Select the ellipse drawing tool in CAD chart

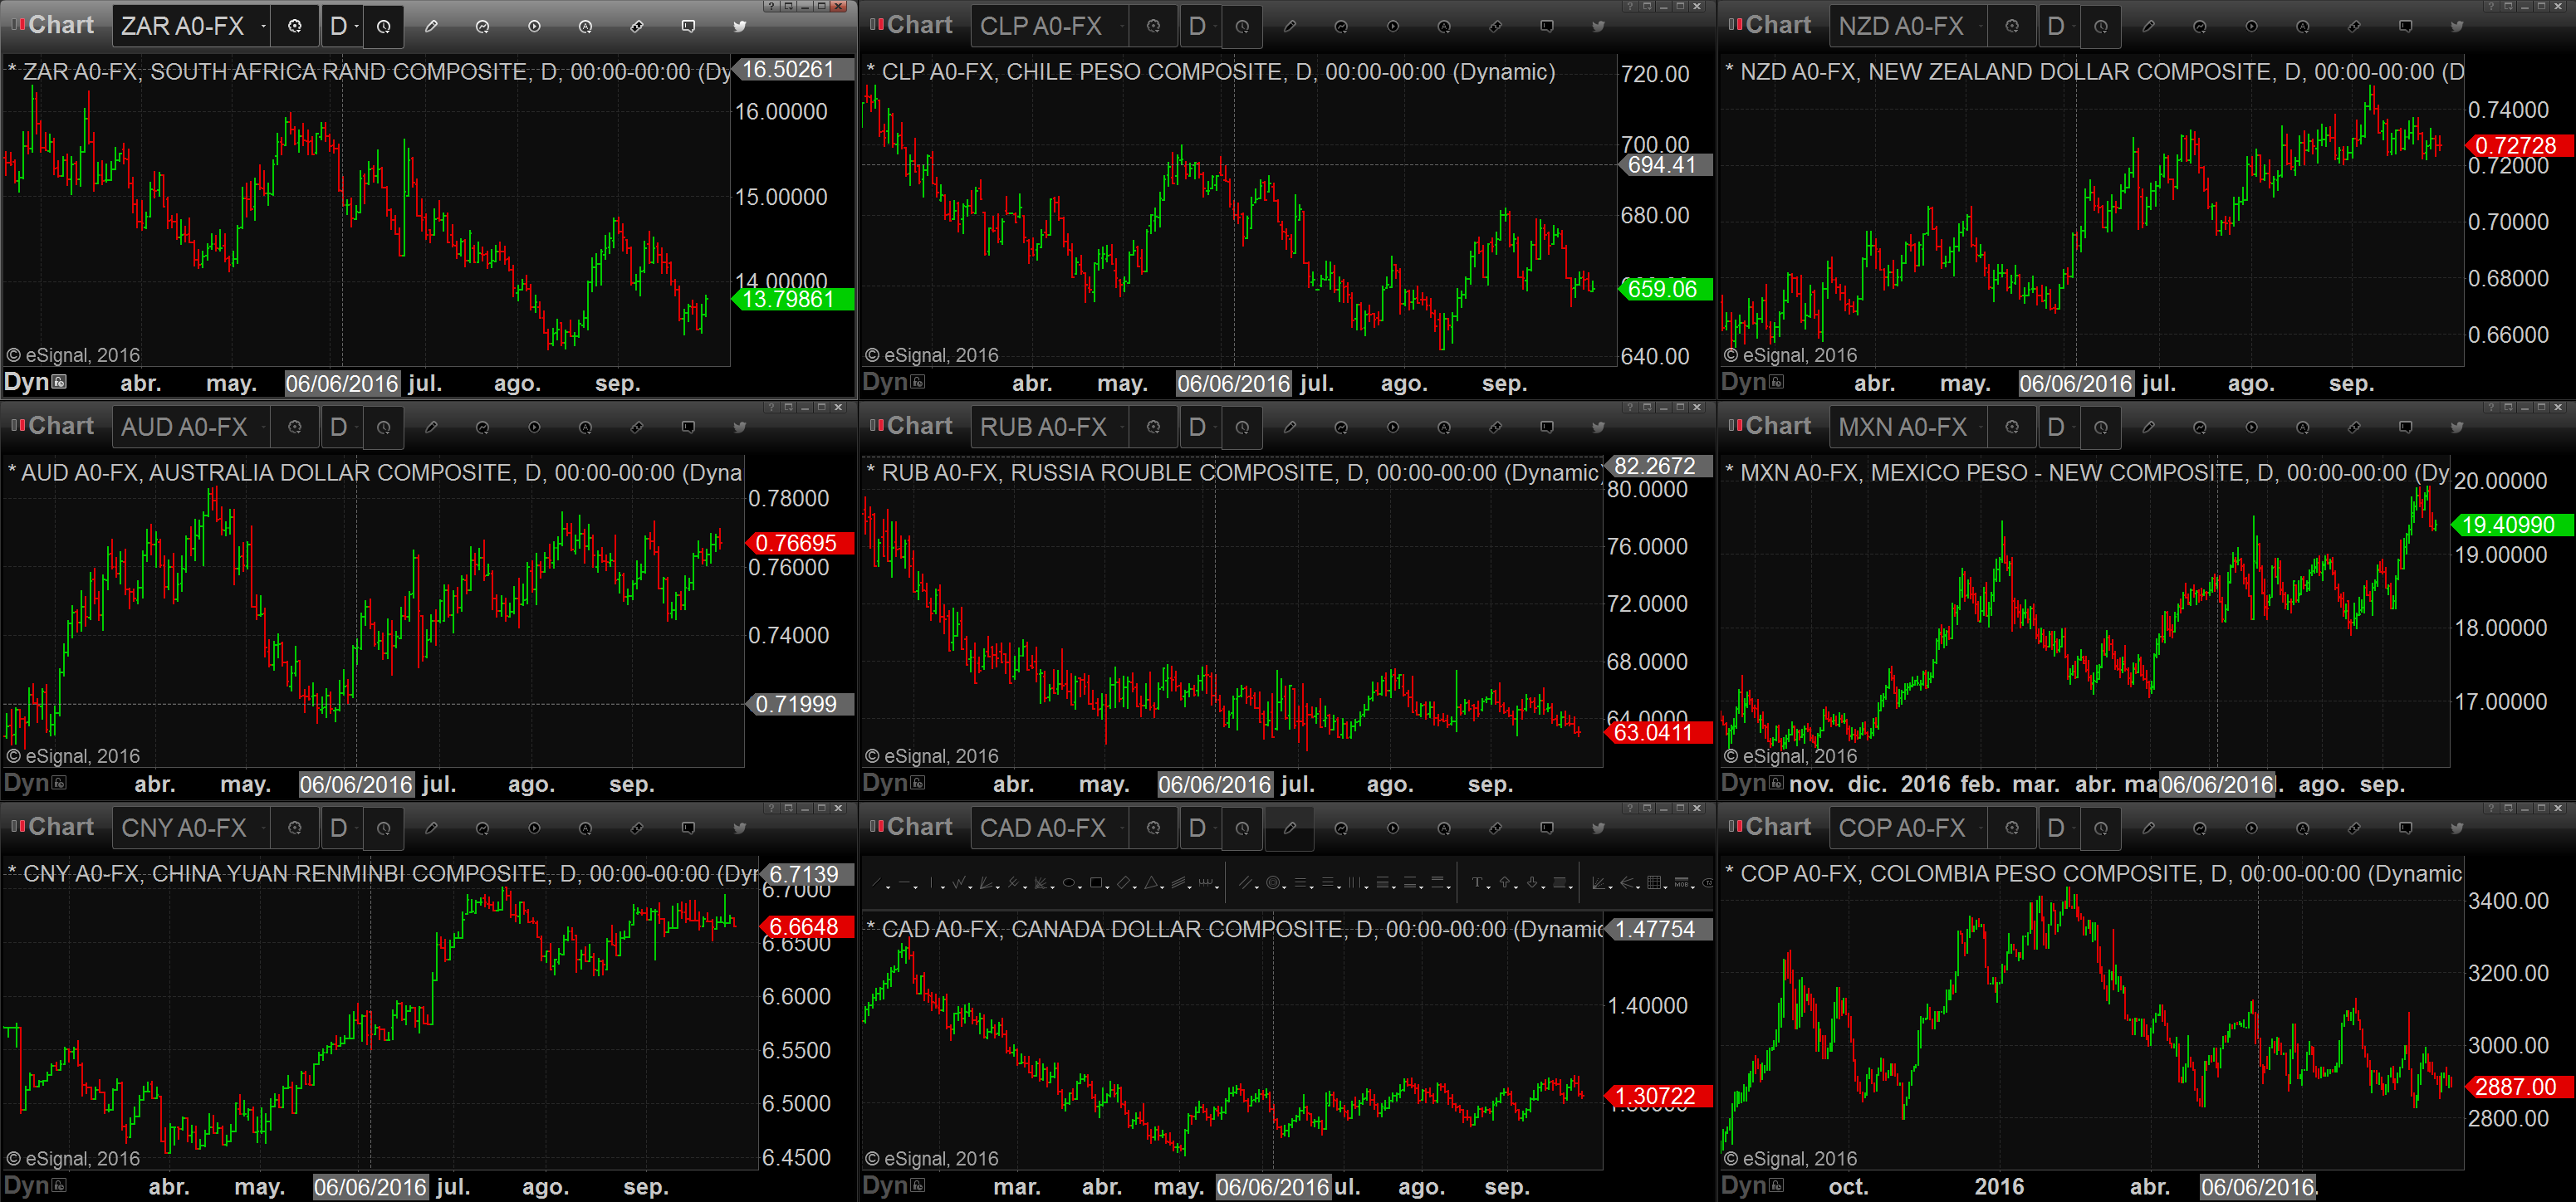click(x=1069, y=883)
